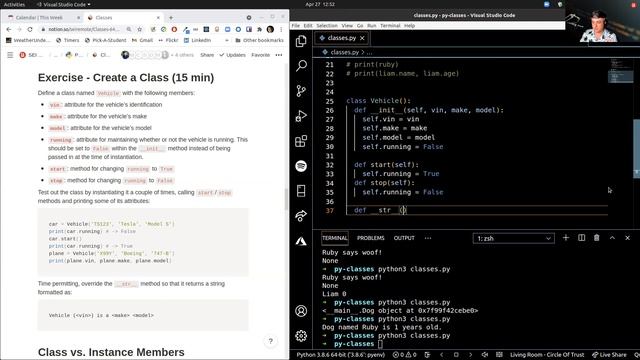Click the Living Room - Circle Of Trust status
Screen dimensions: 640x360
pyautogui.click(x=547, y=355)
